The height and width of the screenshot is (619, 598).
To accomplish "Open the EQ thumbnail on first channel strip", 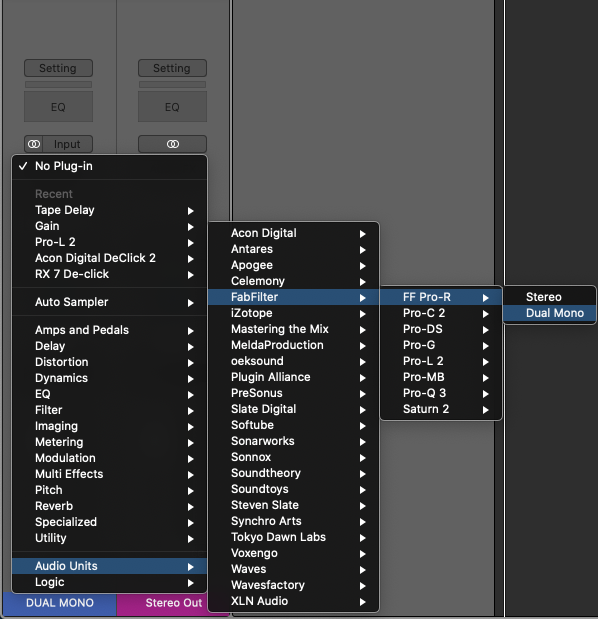I will click(58, 107).
